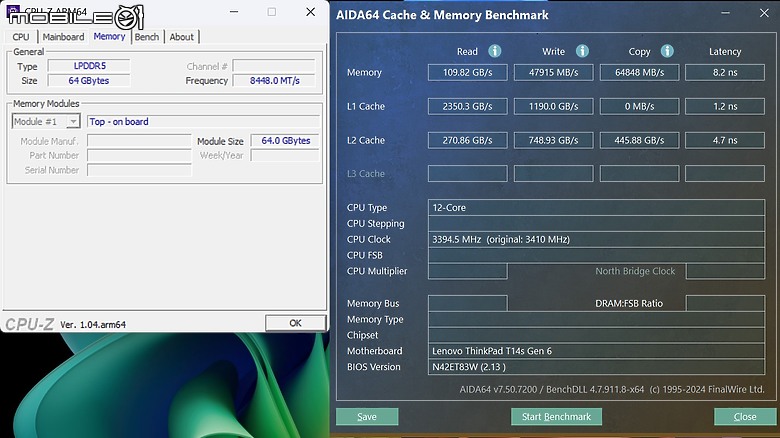Image resolution: width=780 pixels, height=438 pixels.
Task: Click the empty DRAM:FSB Ratio field
Action: pyautogui.click(x=725, y=303)
